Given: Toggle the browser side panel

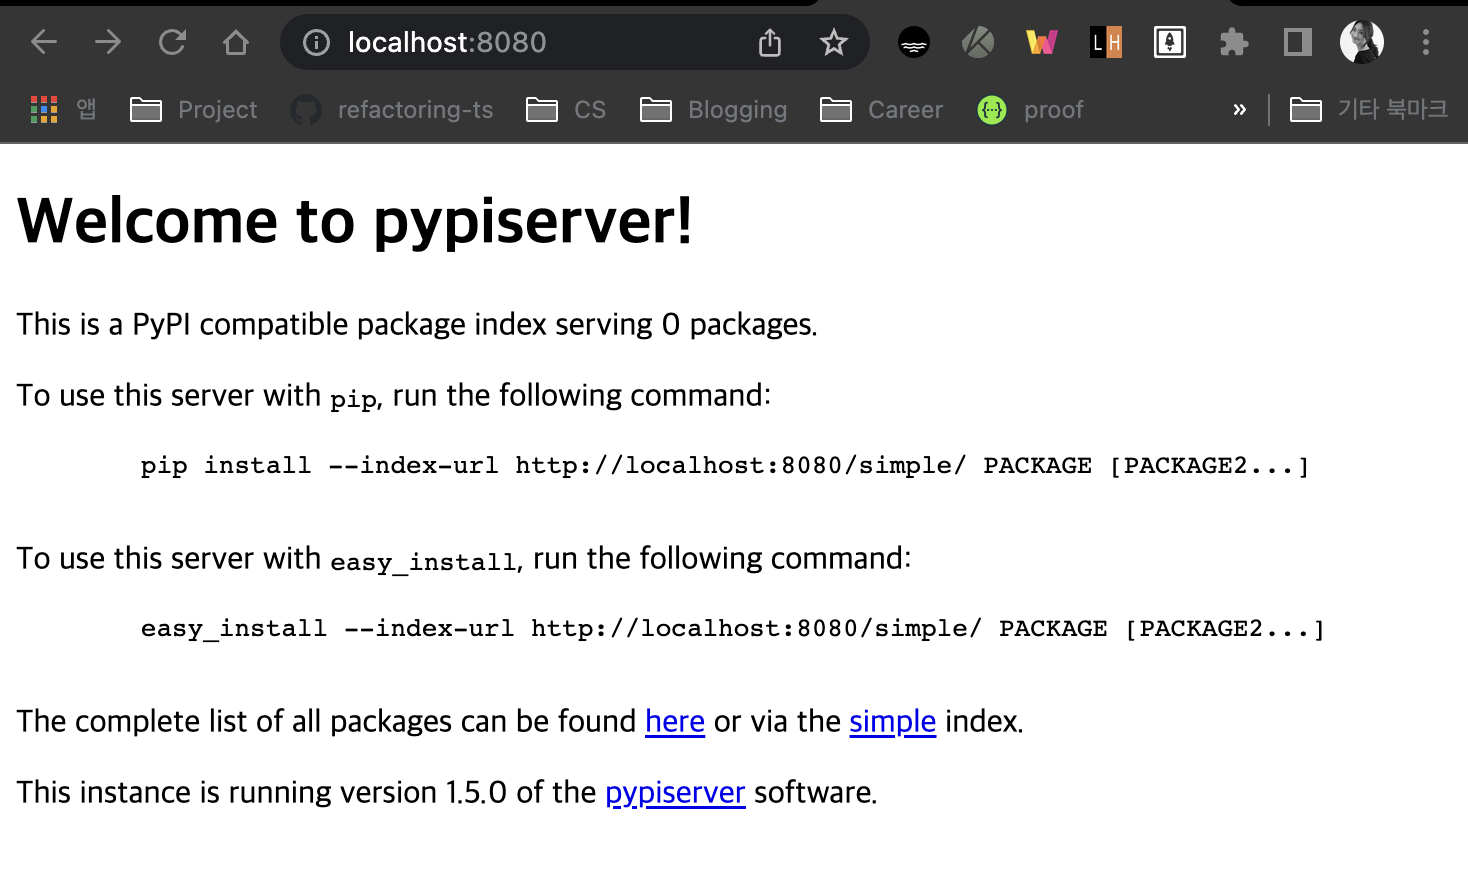Looking at the screenshot, I should (x=1298, y=42).
